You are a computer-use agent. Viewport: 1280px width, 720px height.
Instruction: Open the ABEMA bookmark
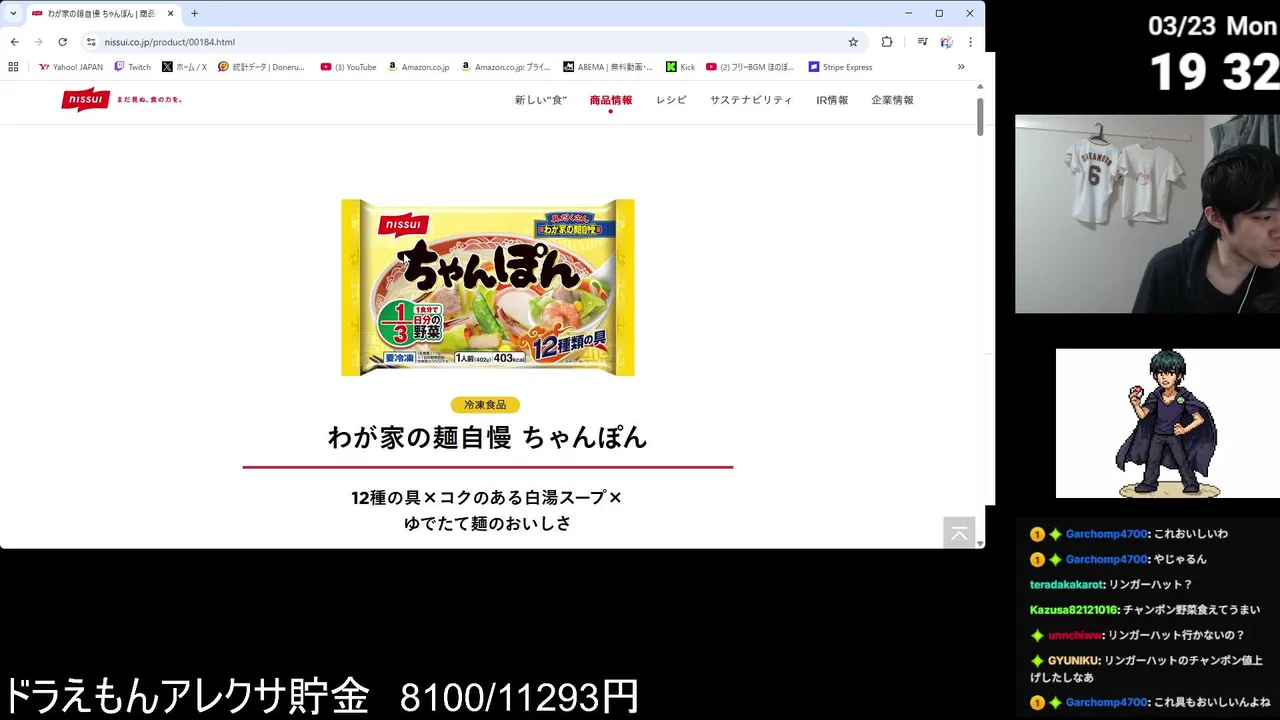pyautogui.click(x=608, y=67)
